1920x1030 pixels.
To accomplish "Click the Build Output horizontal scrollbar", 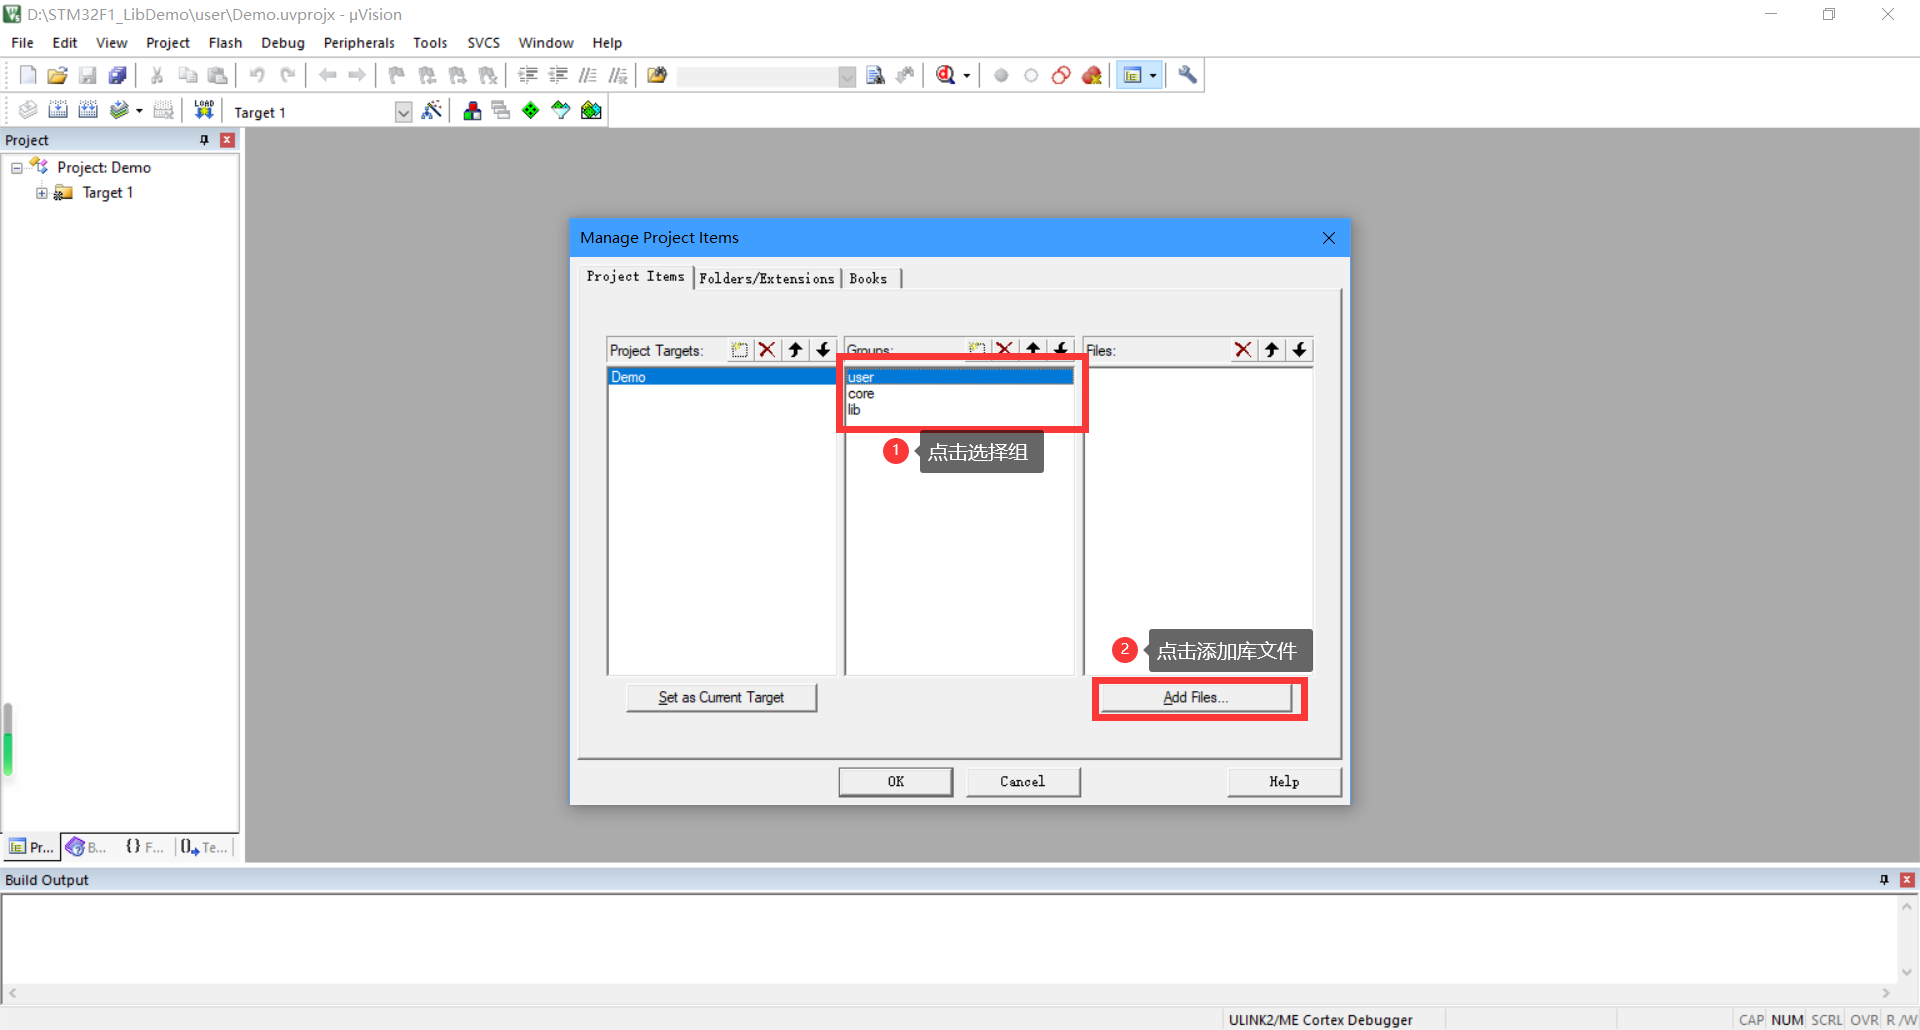I will [949, 993].
